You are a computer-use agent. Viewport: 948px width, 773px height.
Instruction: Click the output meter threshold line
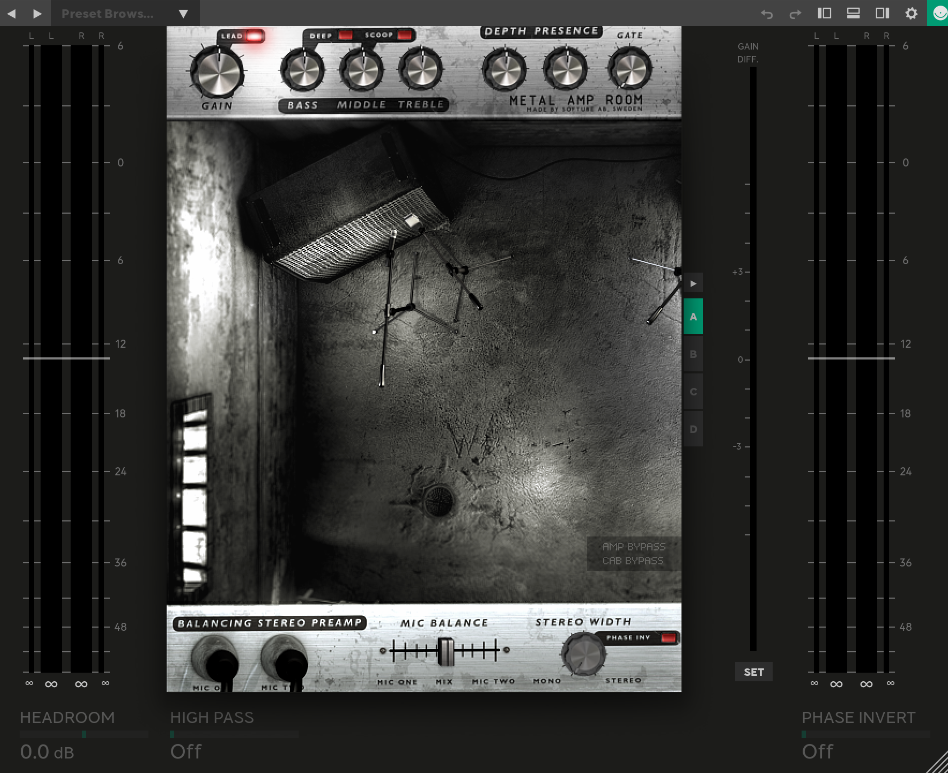(851, 358)
